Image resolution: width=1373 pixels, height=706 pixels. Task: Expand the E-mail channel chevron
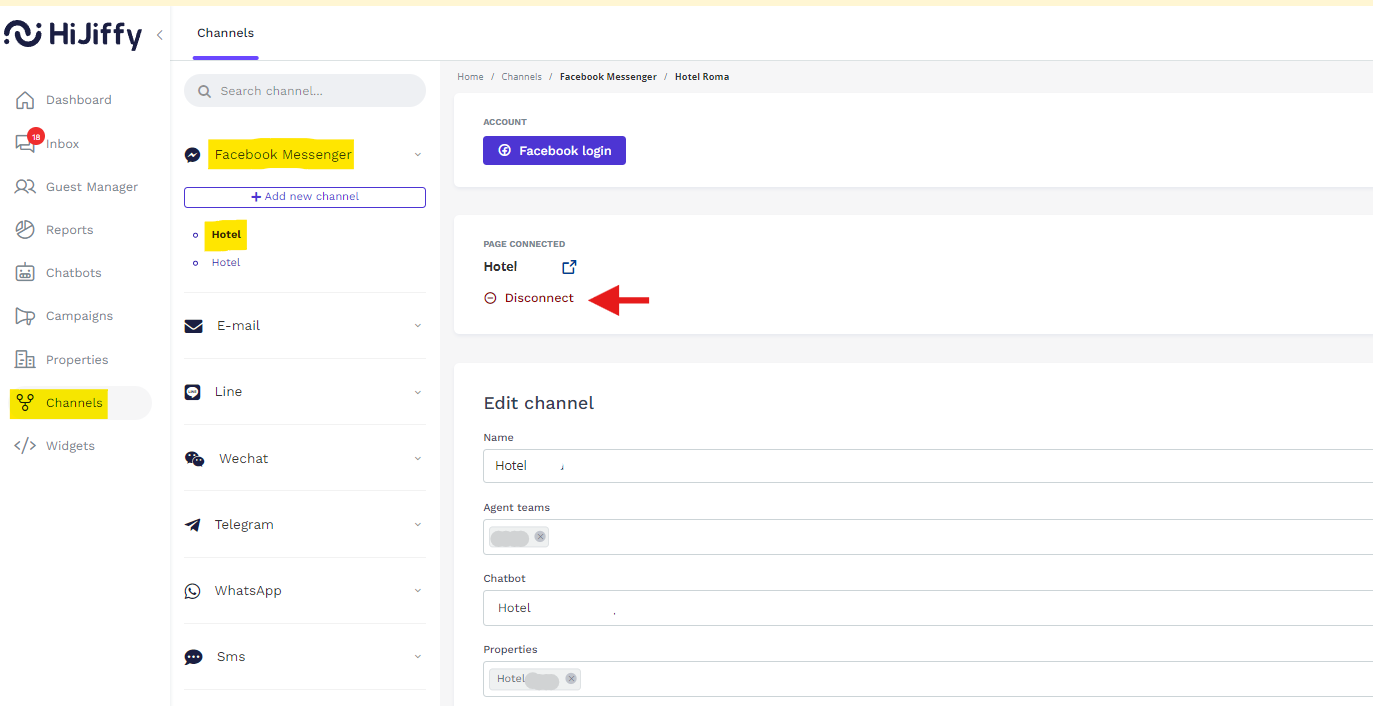click(x=418, y=326)
